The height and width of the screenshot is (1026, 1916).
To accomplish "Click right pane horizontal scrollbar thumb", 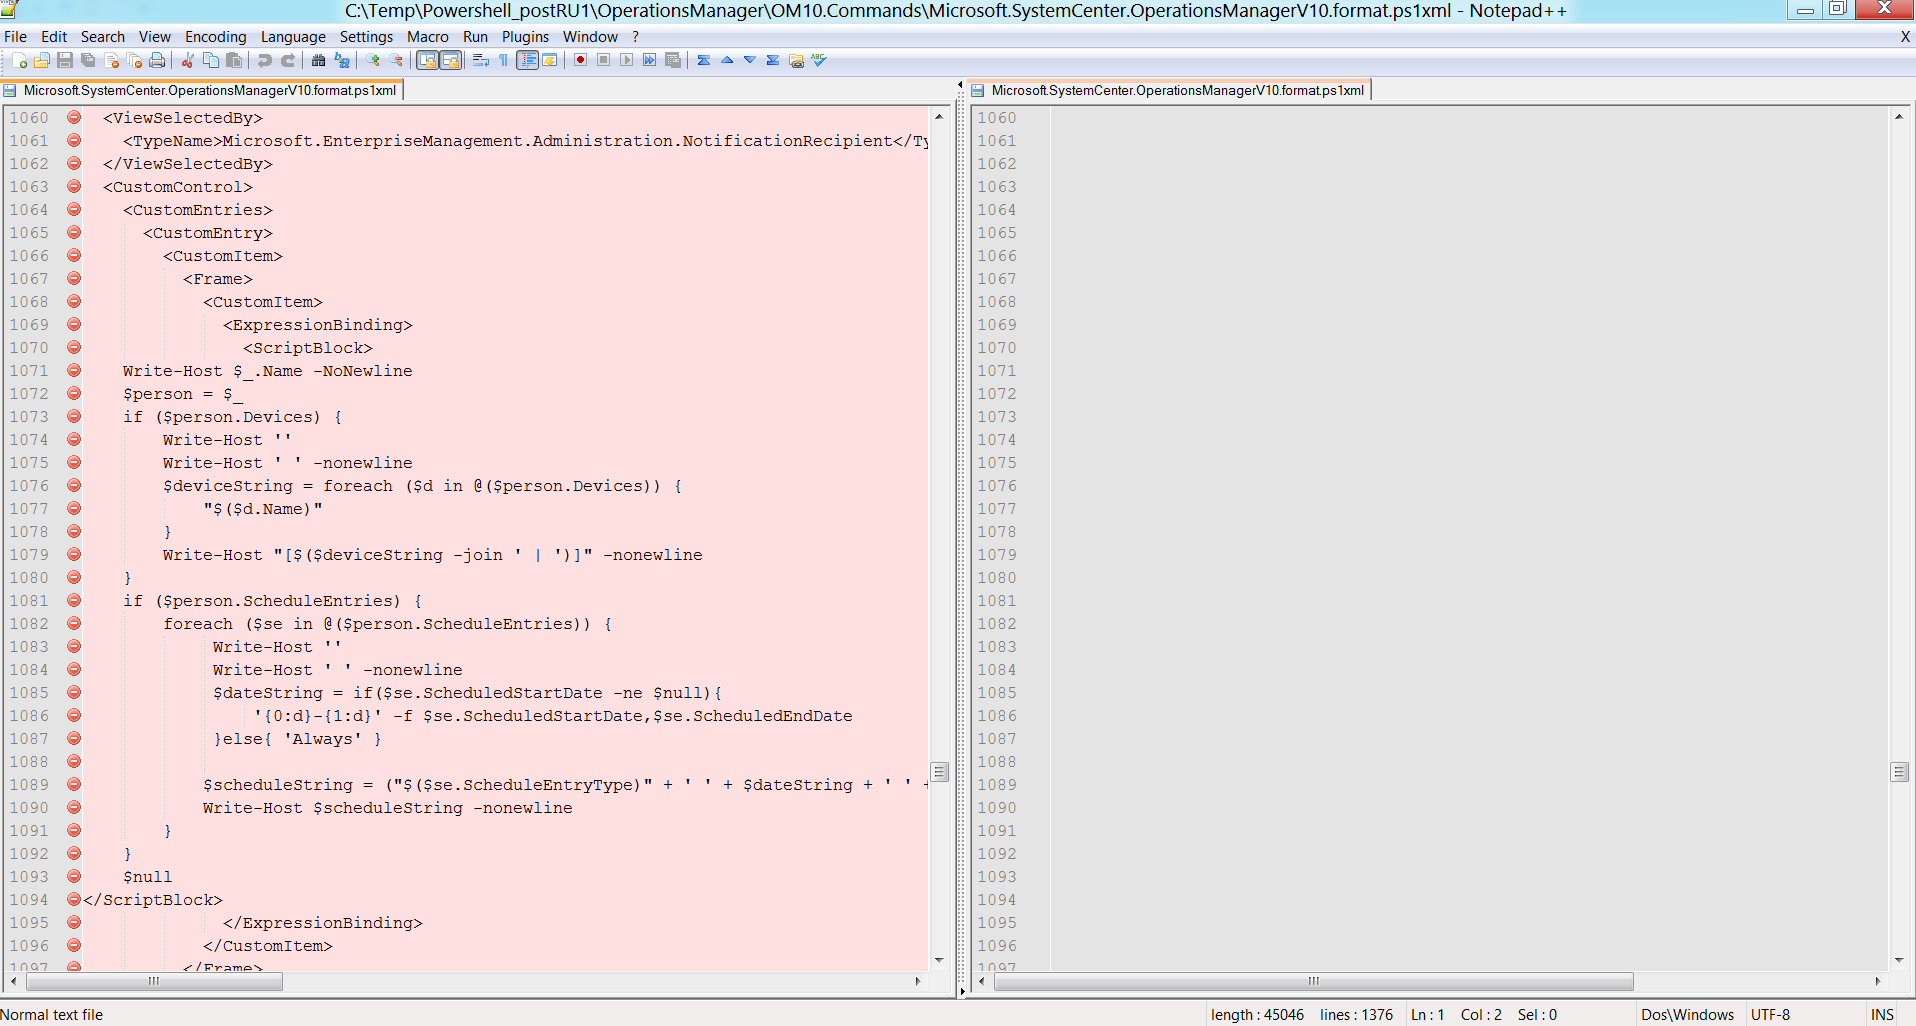I will tap(1313, 981).
